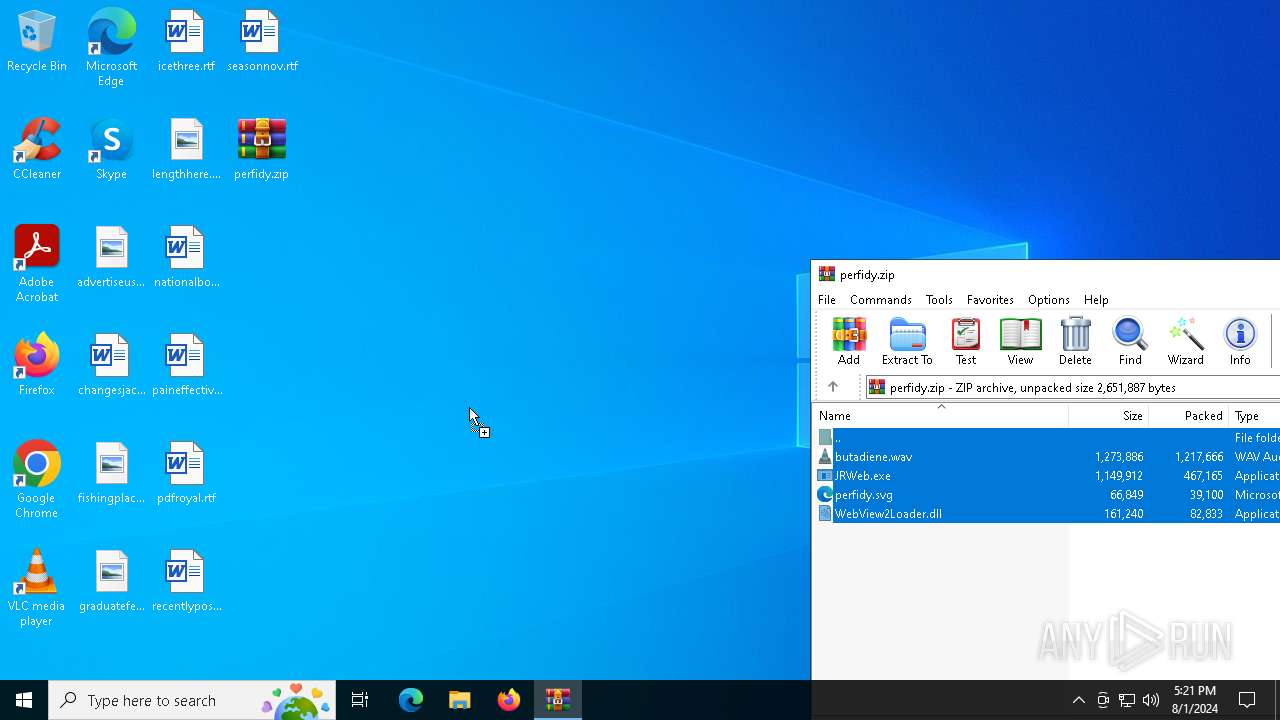Select perfidy.svg in the archive list
Viewport: 1280px width, 720px height.
coord(1046,495)
